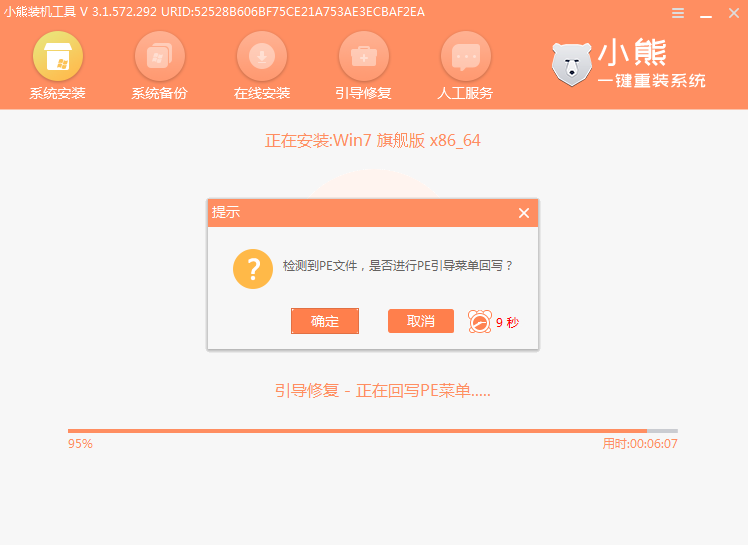Image resolution: width=748 pixels, height=545 pixels.
Task: Click the 正在回写PE菜单 status message
Action: 383,390
